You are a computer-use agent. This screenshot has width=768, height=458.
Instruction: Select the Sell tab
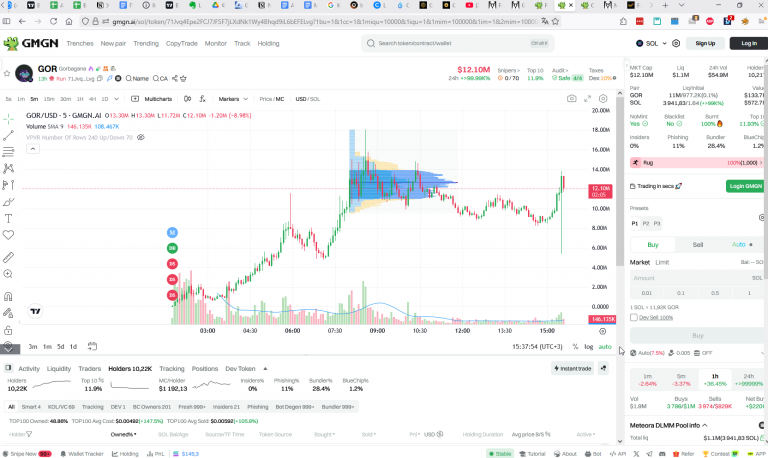click(x=697, y=244)
